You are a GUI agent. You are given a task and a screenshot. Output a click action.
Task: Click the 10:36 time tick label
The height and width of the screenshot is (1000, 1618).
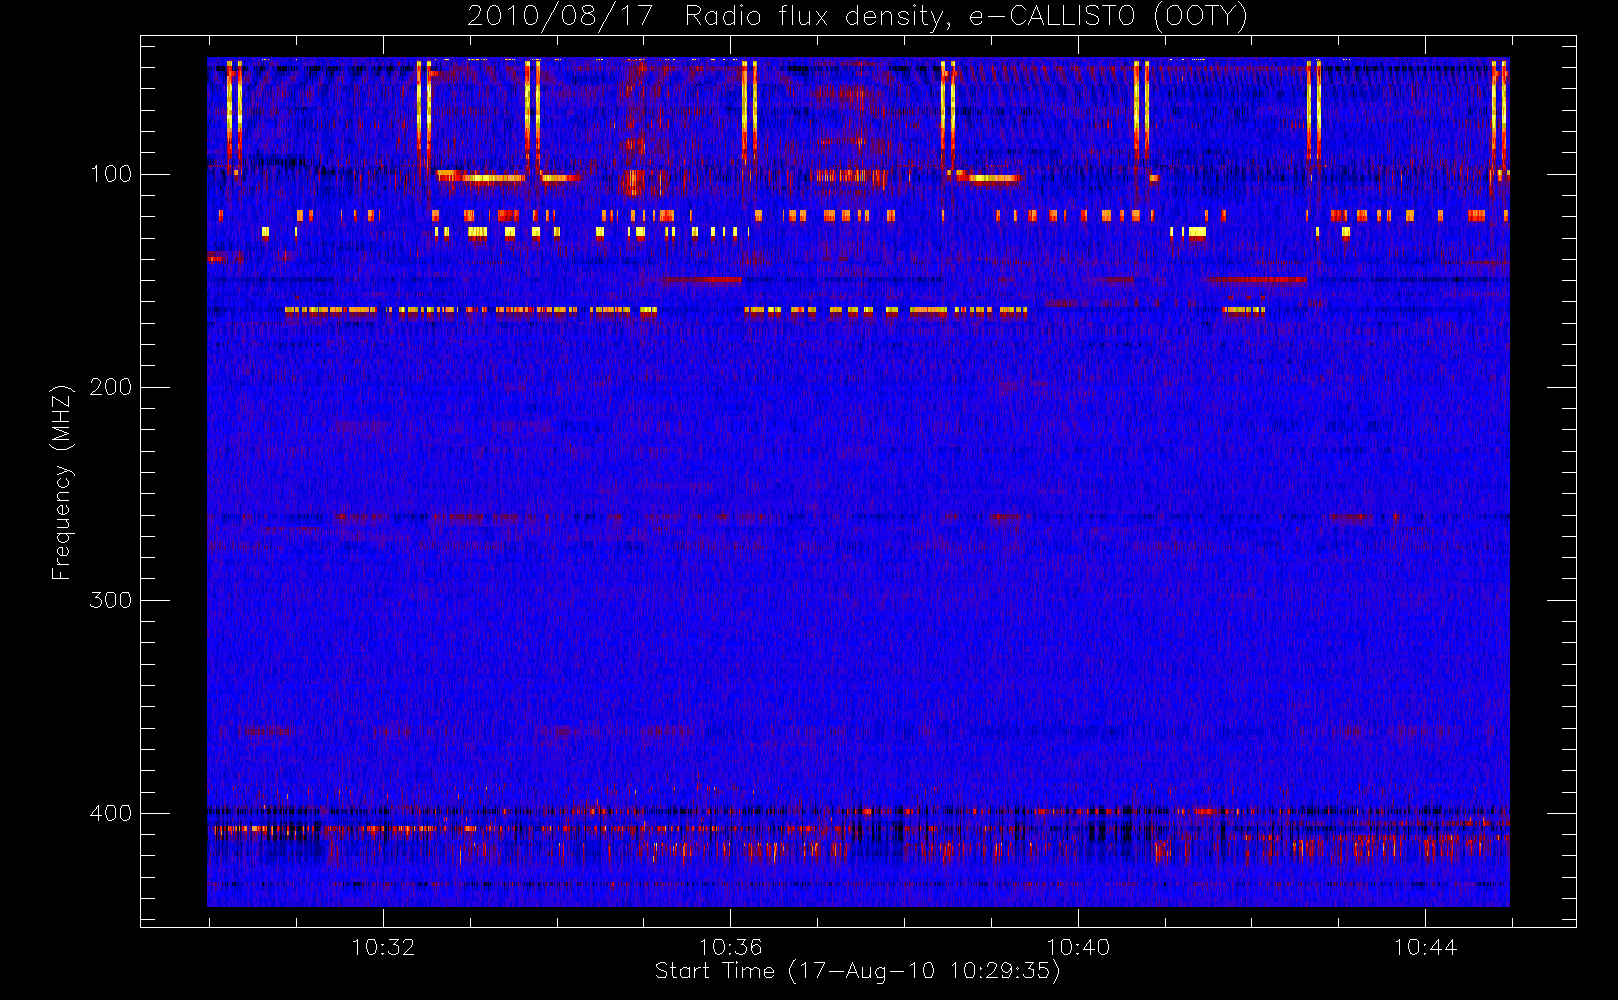click(x=730, y=947)
